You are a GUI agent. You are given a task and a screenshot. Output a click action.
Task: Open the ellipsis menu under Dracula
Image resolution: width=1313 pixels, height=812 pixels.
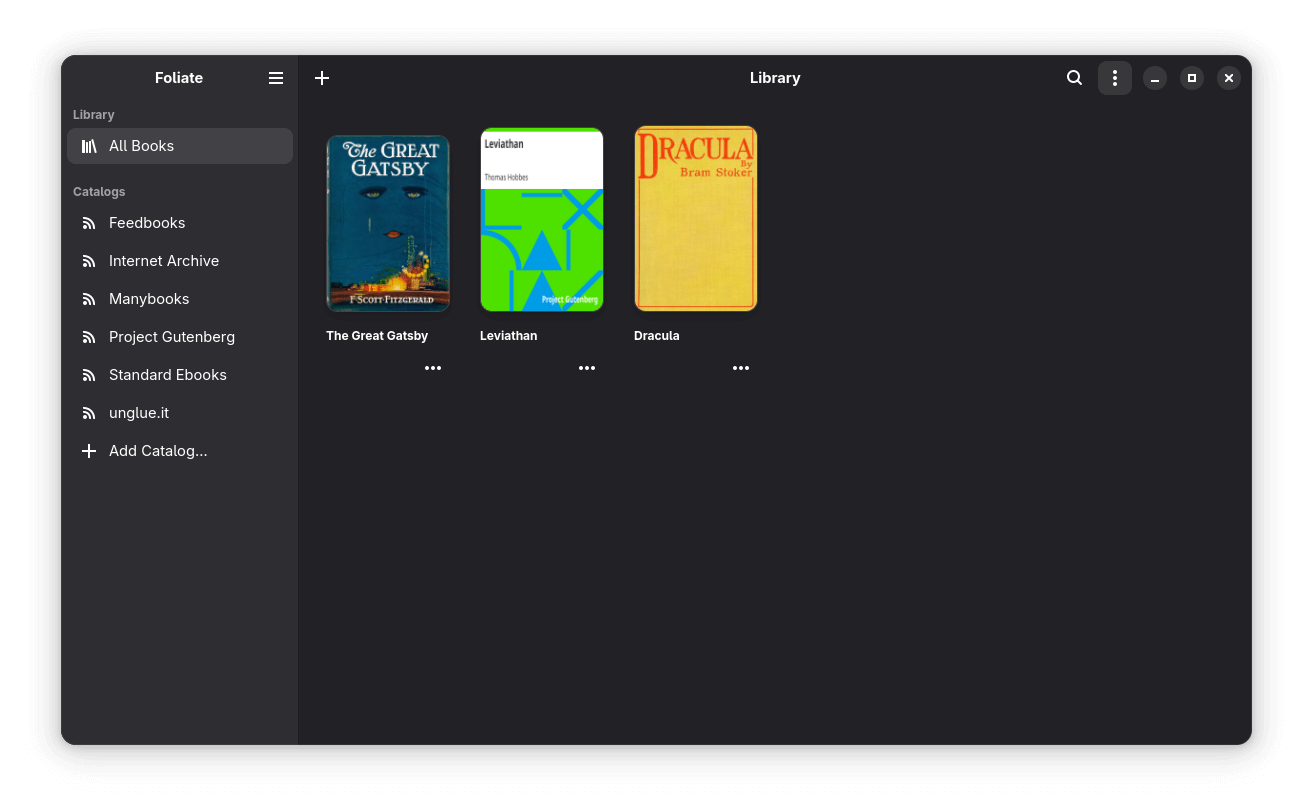click(x=741, y=368)
